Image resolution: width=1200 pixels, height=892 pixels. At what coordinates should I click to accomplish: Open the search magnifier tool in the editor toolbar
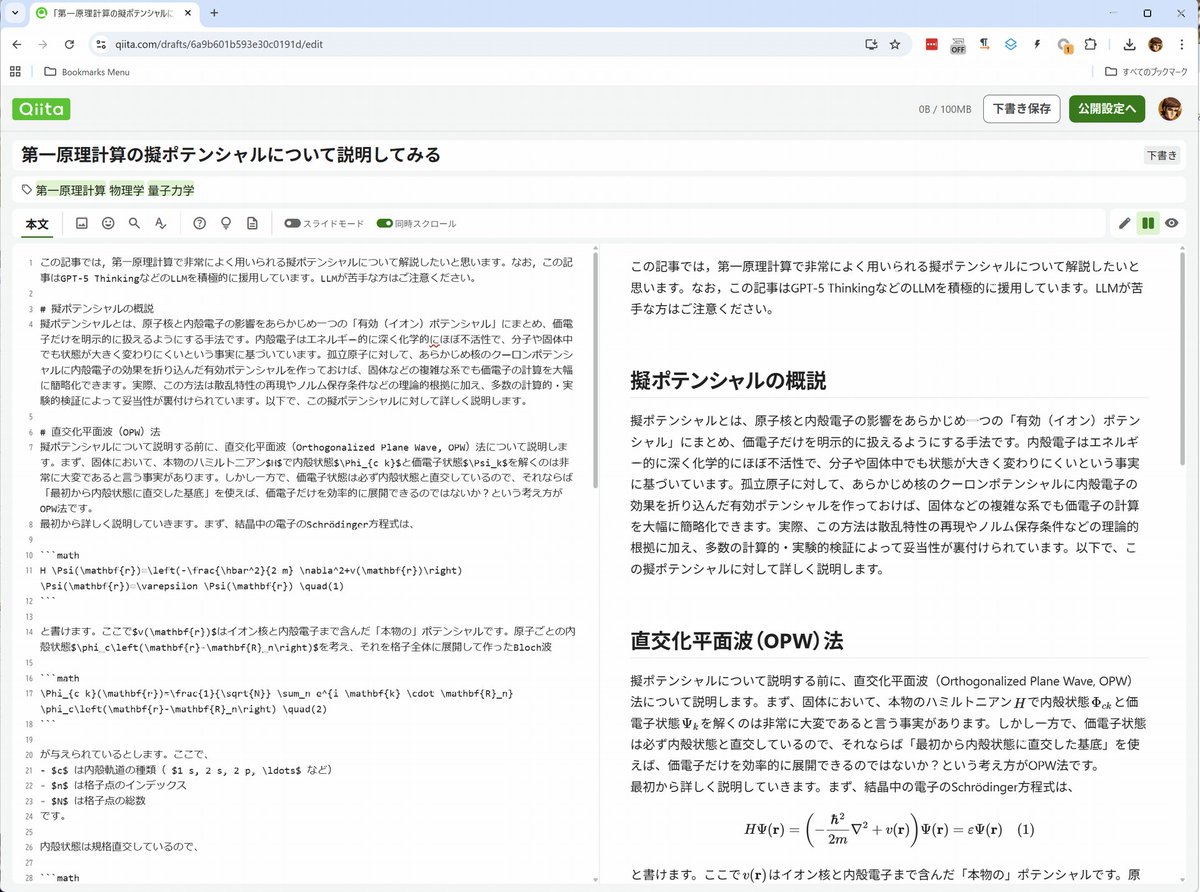click(x=134, y=223)
